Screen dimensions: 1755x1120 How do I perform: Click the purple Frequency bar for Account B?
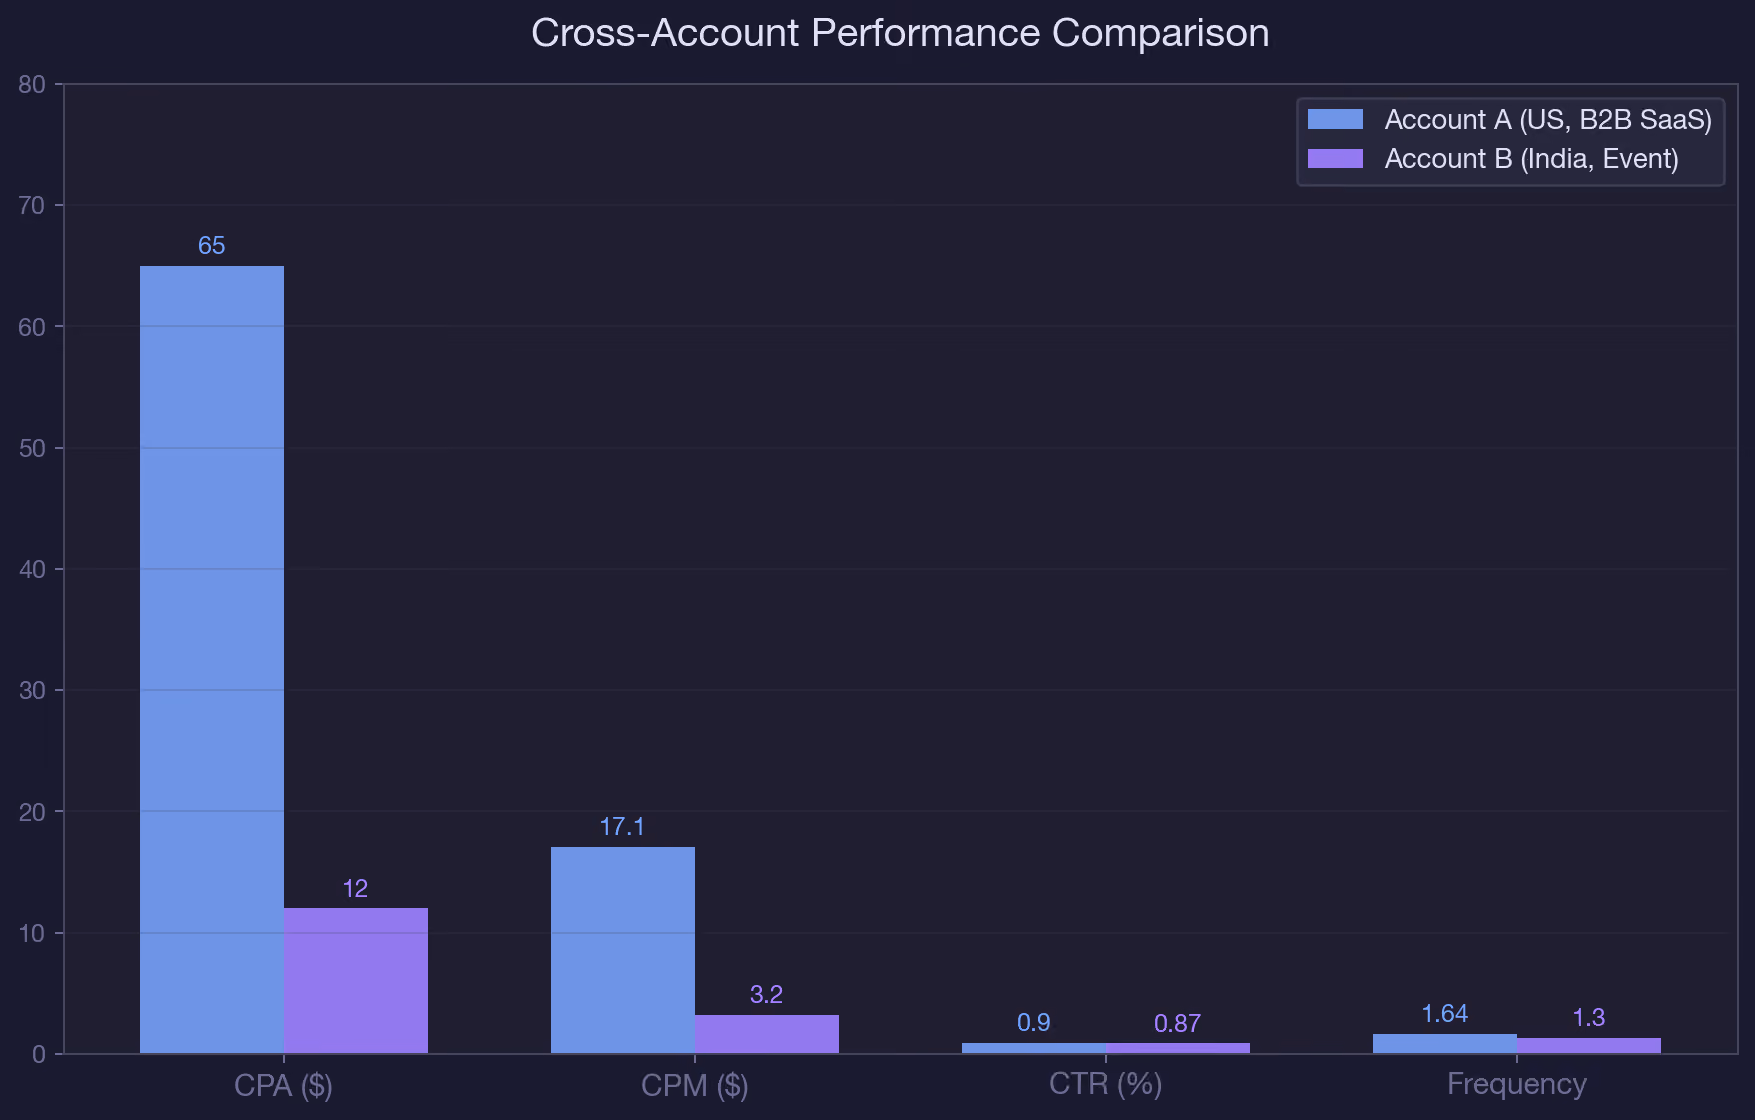(x=1589, y=1045)
